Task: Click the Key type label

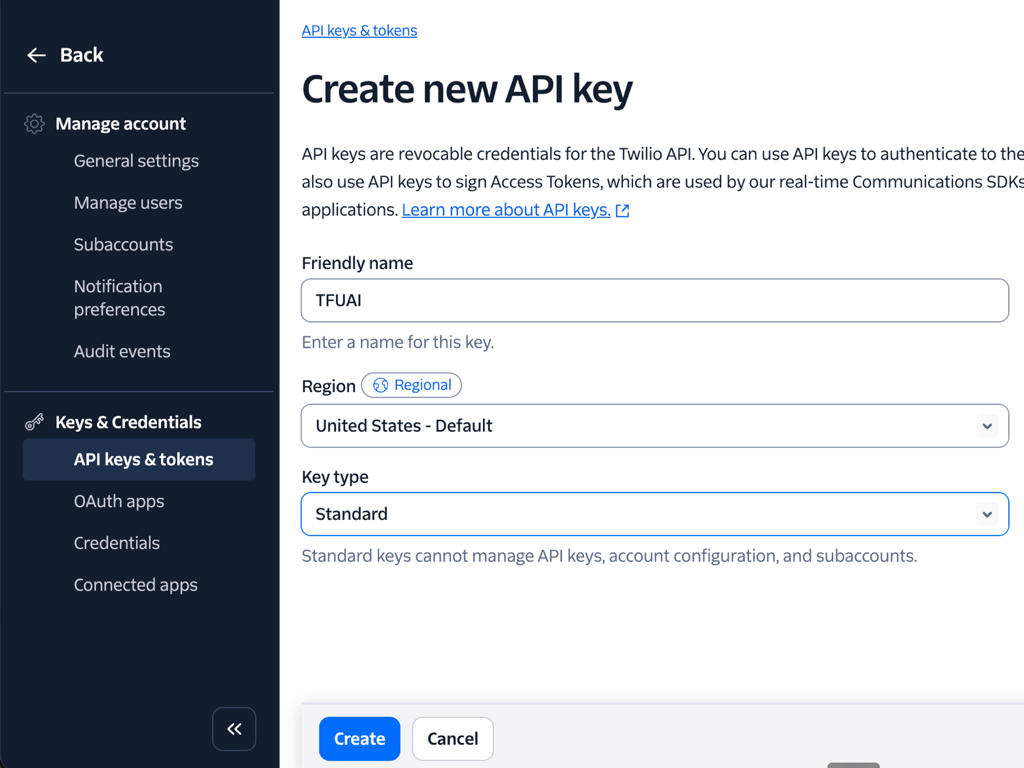Action: 335,477
